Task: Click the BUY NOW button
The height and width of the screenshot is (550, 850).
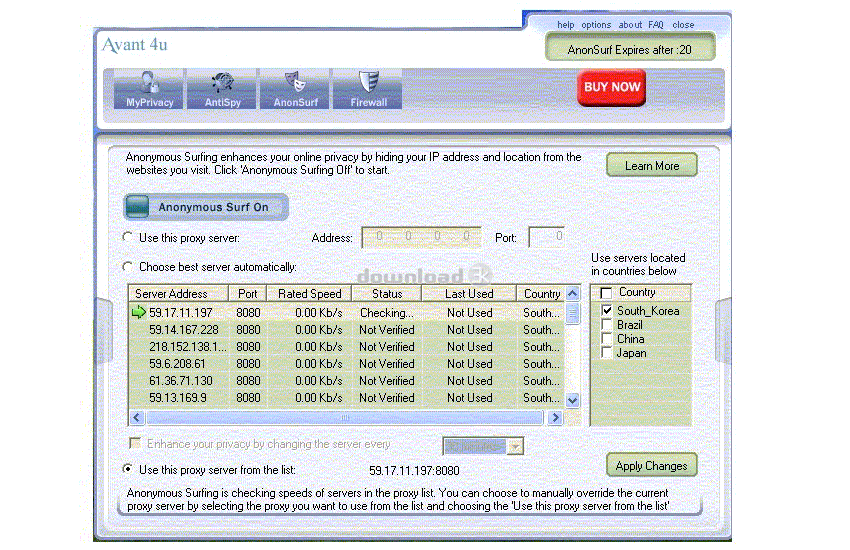Action: coord(611,87)
